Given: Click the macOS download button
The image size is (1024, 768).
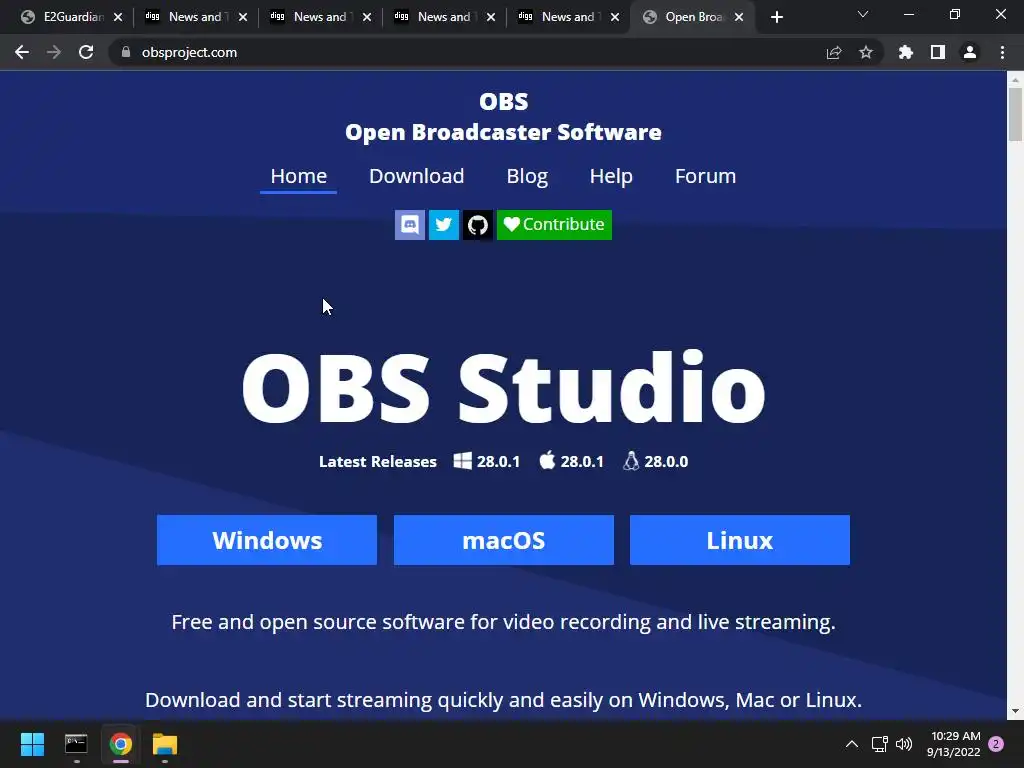Looking at the screenshot, I should tap(504, 540).
